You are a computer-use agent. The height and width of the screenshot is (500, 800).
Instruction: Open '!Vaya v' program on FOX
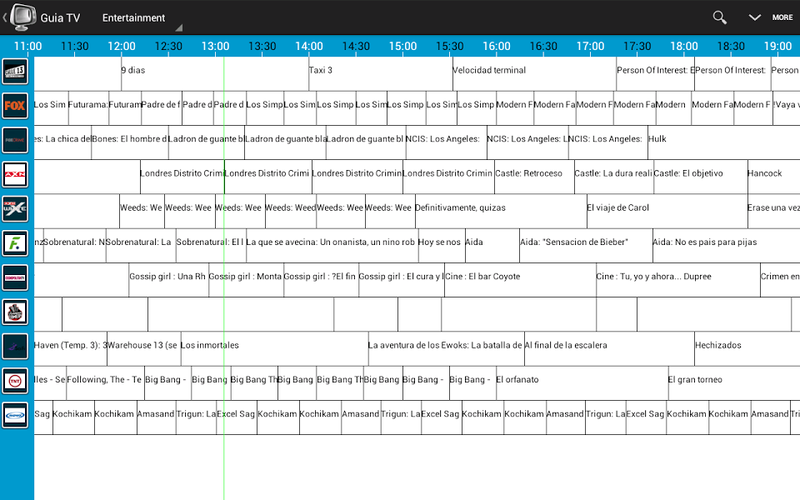coord(786,108)
